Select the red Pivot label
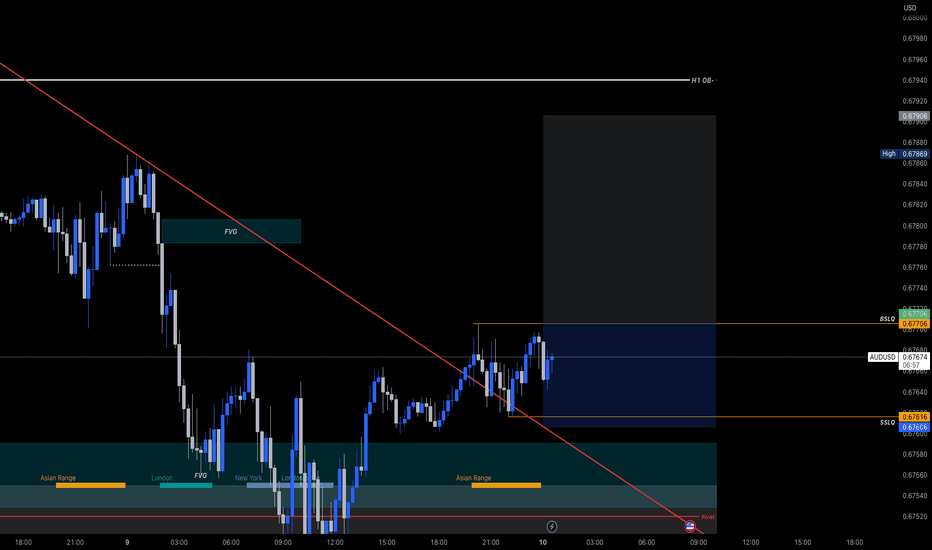Image resolution: width=932 pixels, height=550 pixels. click(x=708, y=517)
